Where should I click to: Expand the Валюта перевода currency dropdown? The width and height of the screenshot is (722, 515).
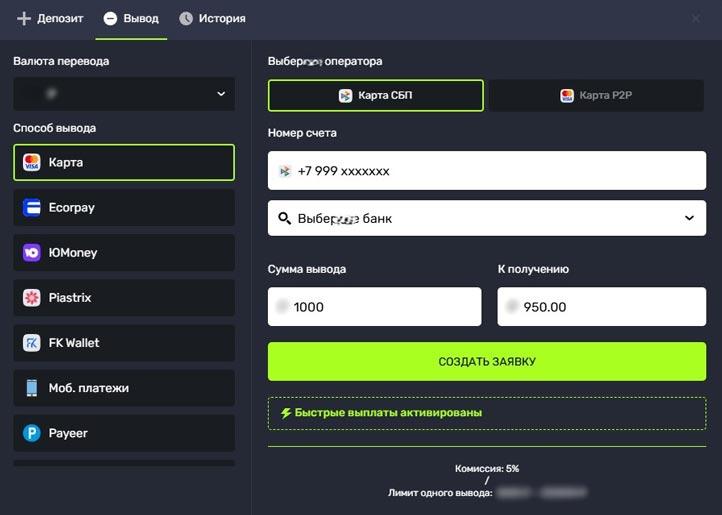coord(124,94)
